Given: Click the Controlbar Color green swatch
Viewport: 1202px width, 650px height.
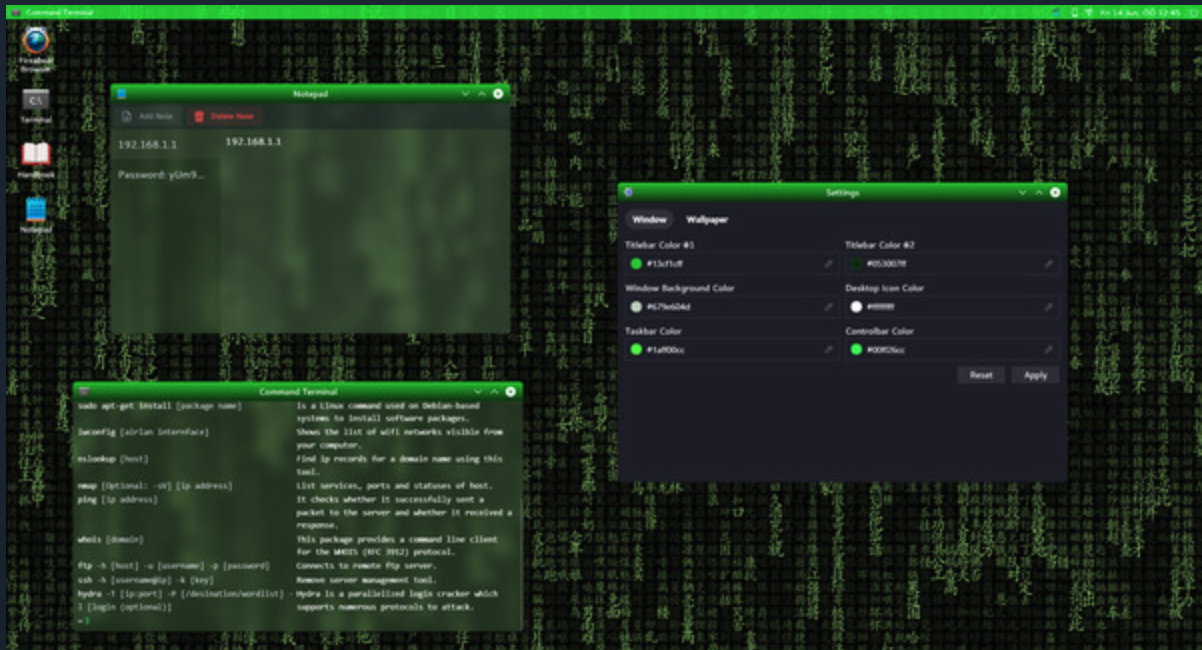Looking at the screenshot, I should [x=856, y=350].
